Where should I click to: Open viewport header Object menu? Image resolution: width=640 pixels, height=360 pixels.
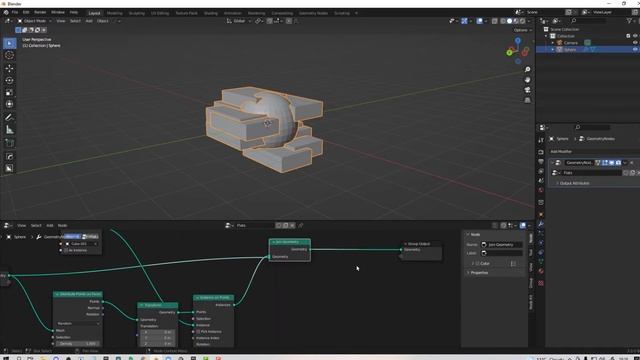[102, 21]
